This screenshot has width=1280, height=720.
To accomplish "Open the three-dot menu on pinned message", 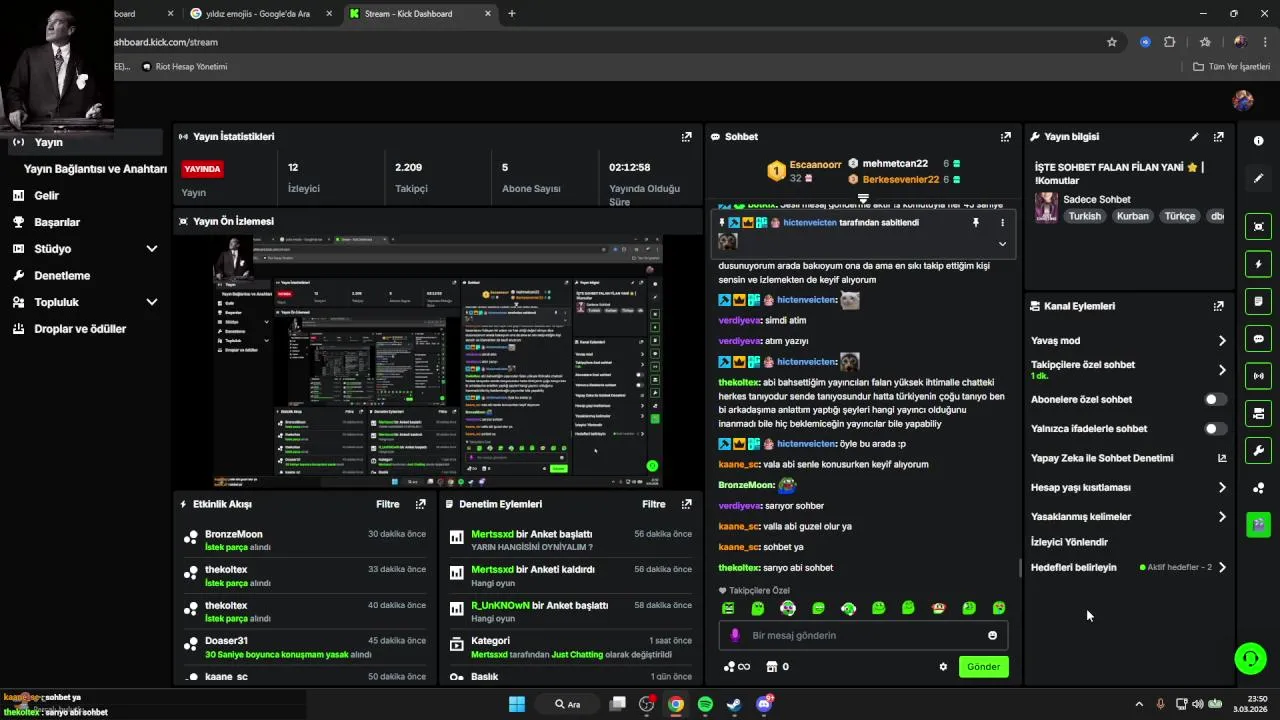I will (x=1002, y=223).
